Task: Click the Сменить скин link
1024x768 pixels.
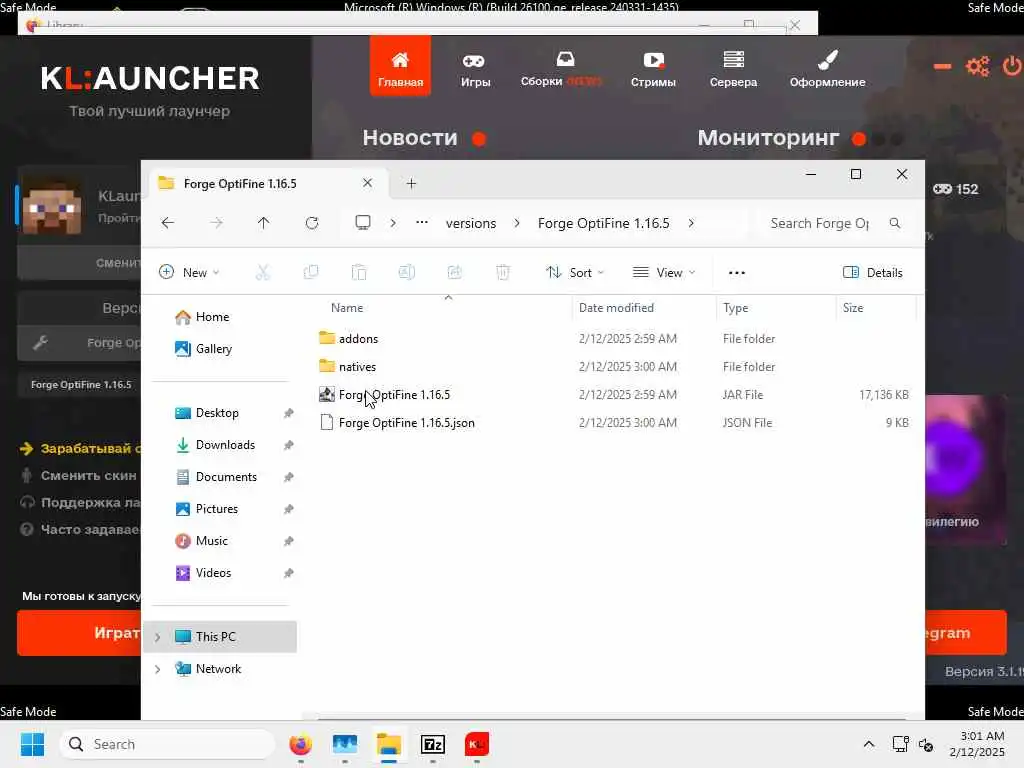Action: point(80,475)
